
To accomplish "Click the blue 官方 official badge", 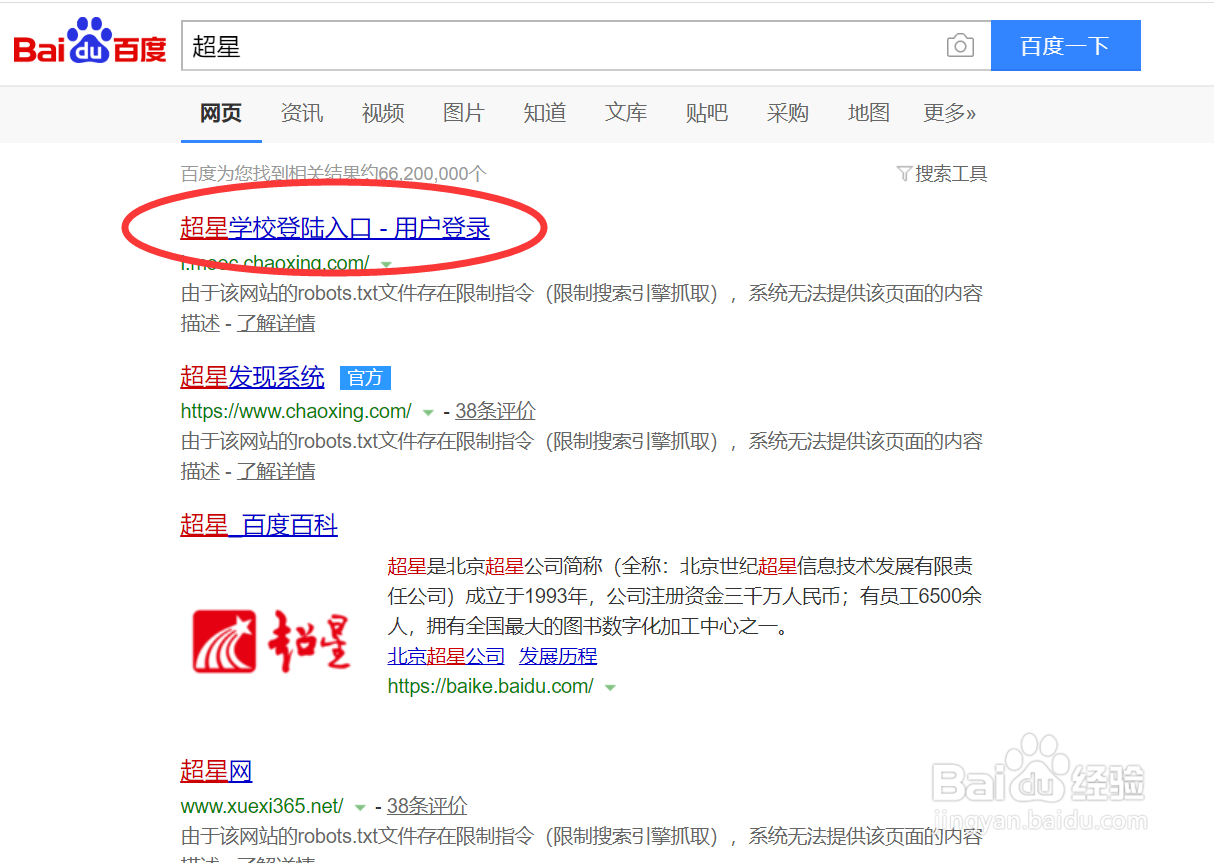I will point(365,377).
